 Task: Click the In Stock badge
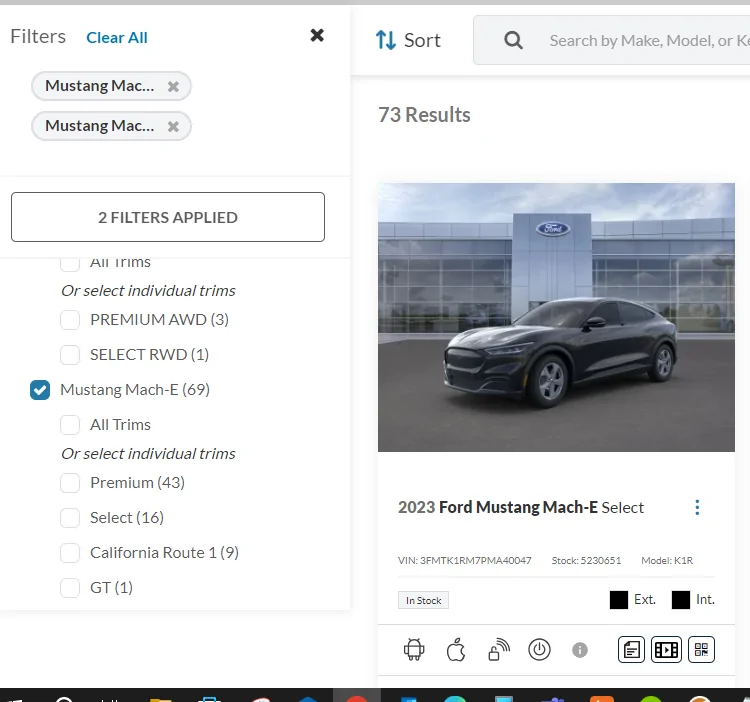tap(423, 600)
